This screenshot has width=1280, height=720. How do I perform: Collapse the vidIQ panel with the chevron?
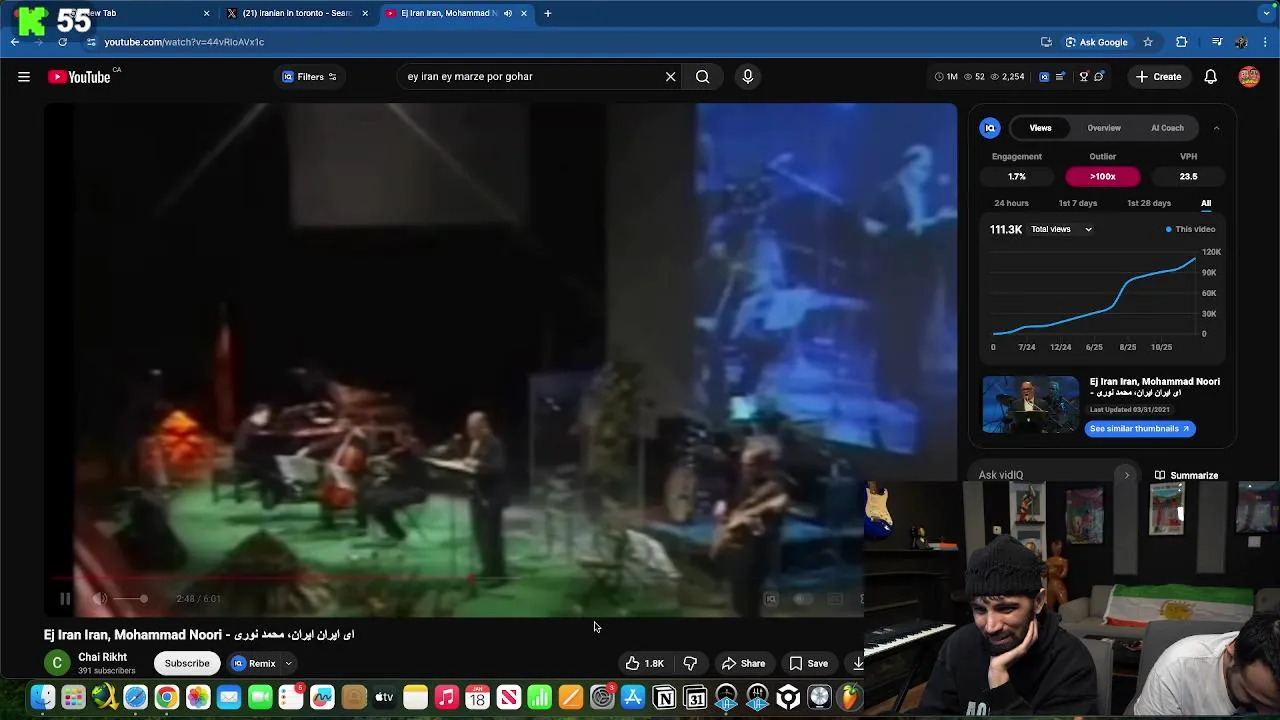[x=1216, y=128]
